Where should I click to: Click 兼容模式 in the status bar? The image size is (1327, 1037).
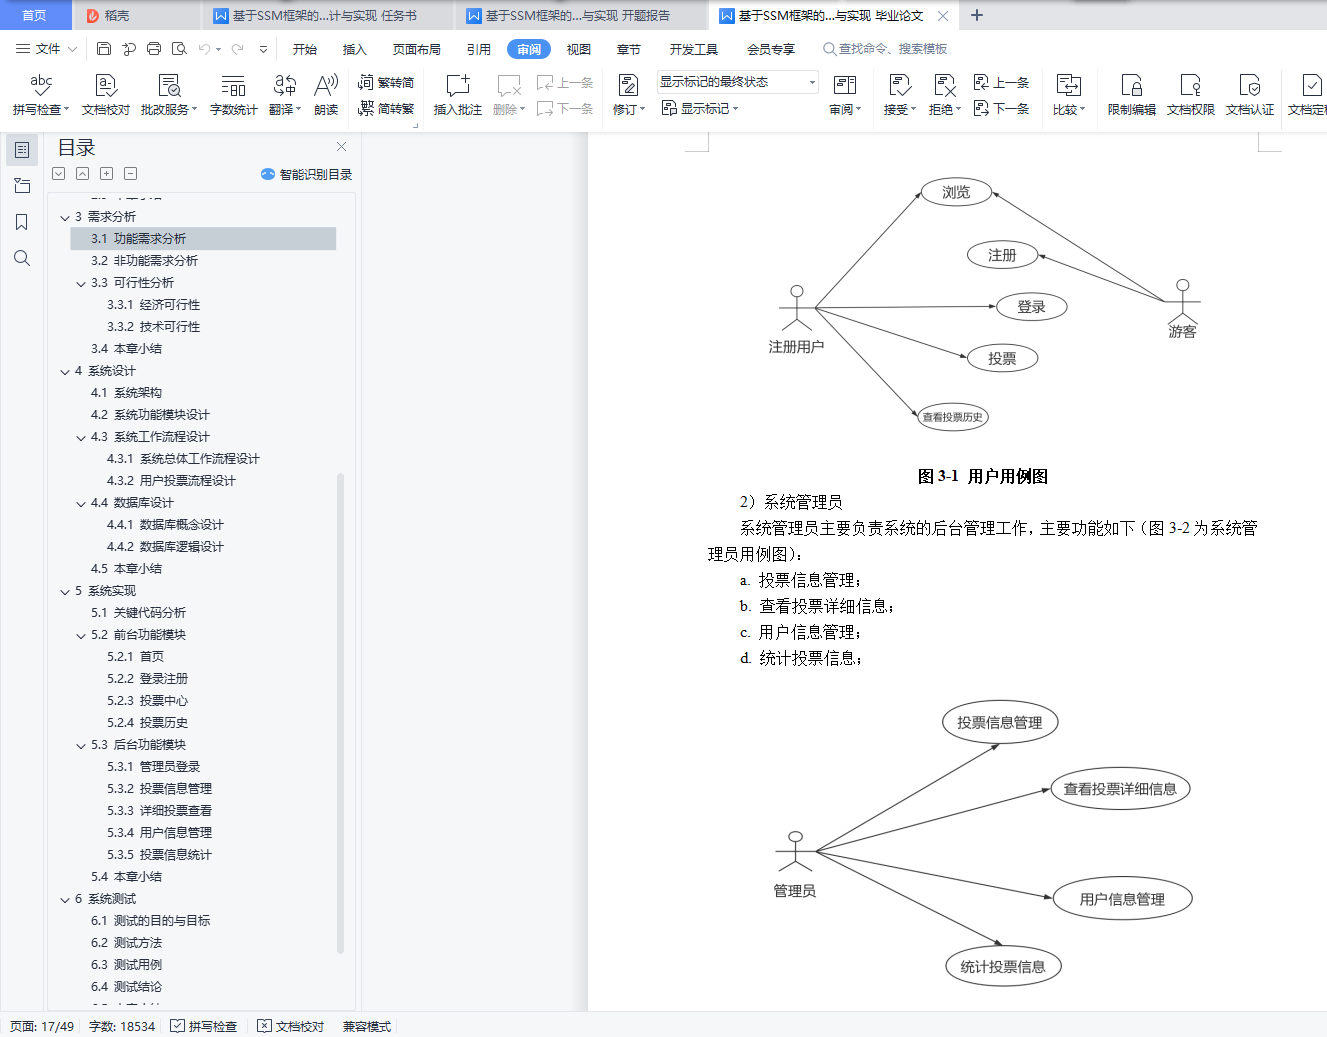pos(367,1026)
